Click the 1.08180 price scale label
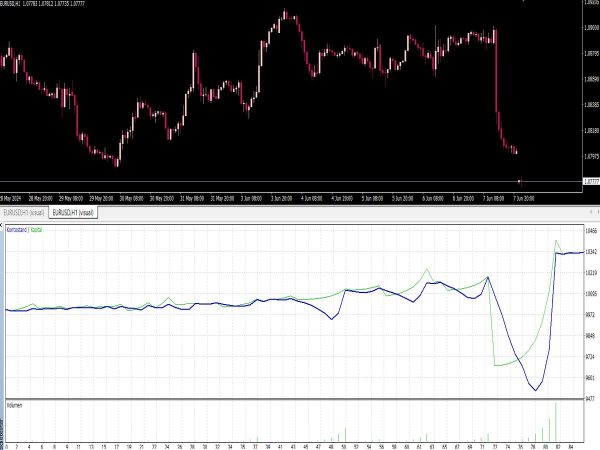600x450 pixels. (592, 131)
